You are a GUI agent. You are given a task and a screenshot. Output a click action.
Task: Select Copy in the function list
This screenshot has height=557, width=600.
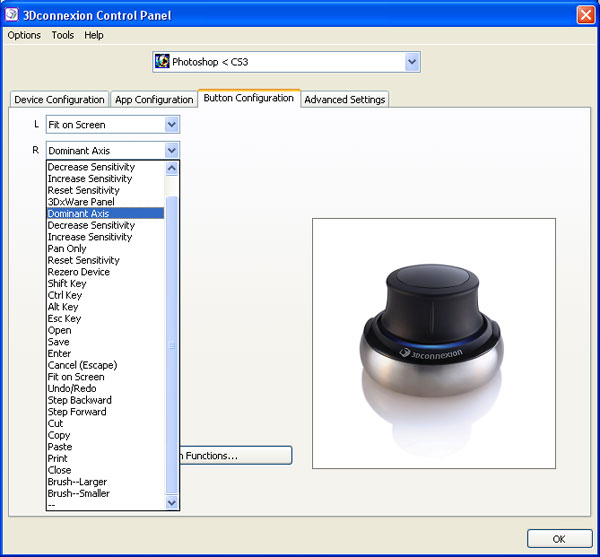coord(105,435)
